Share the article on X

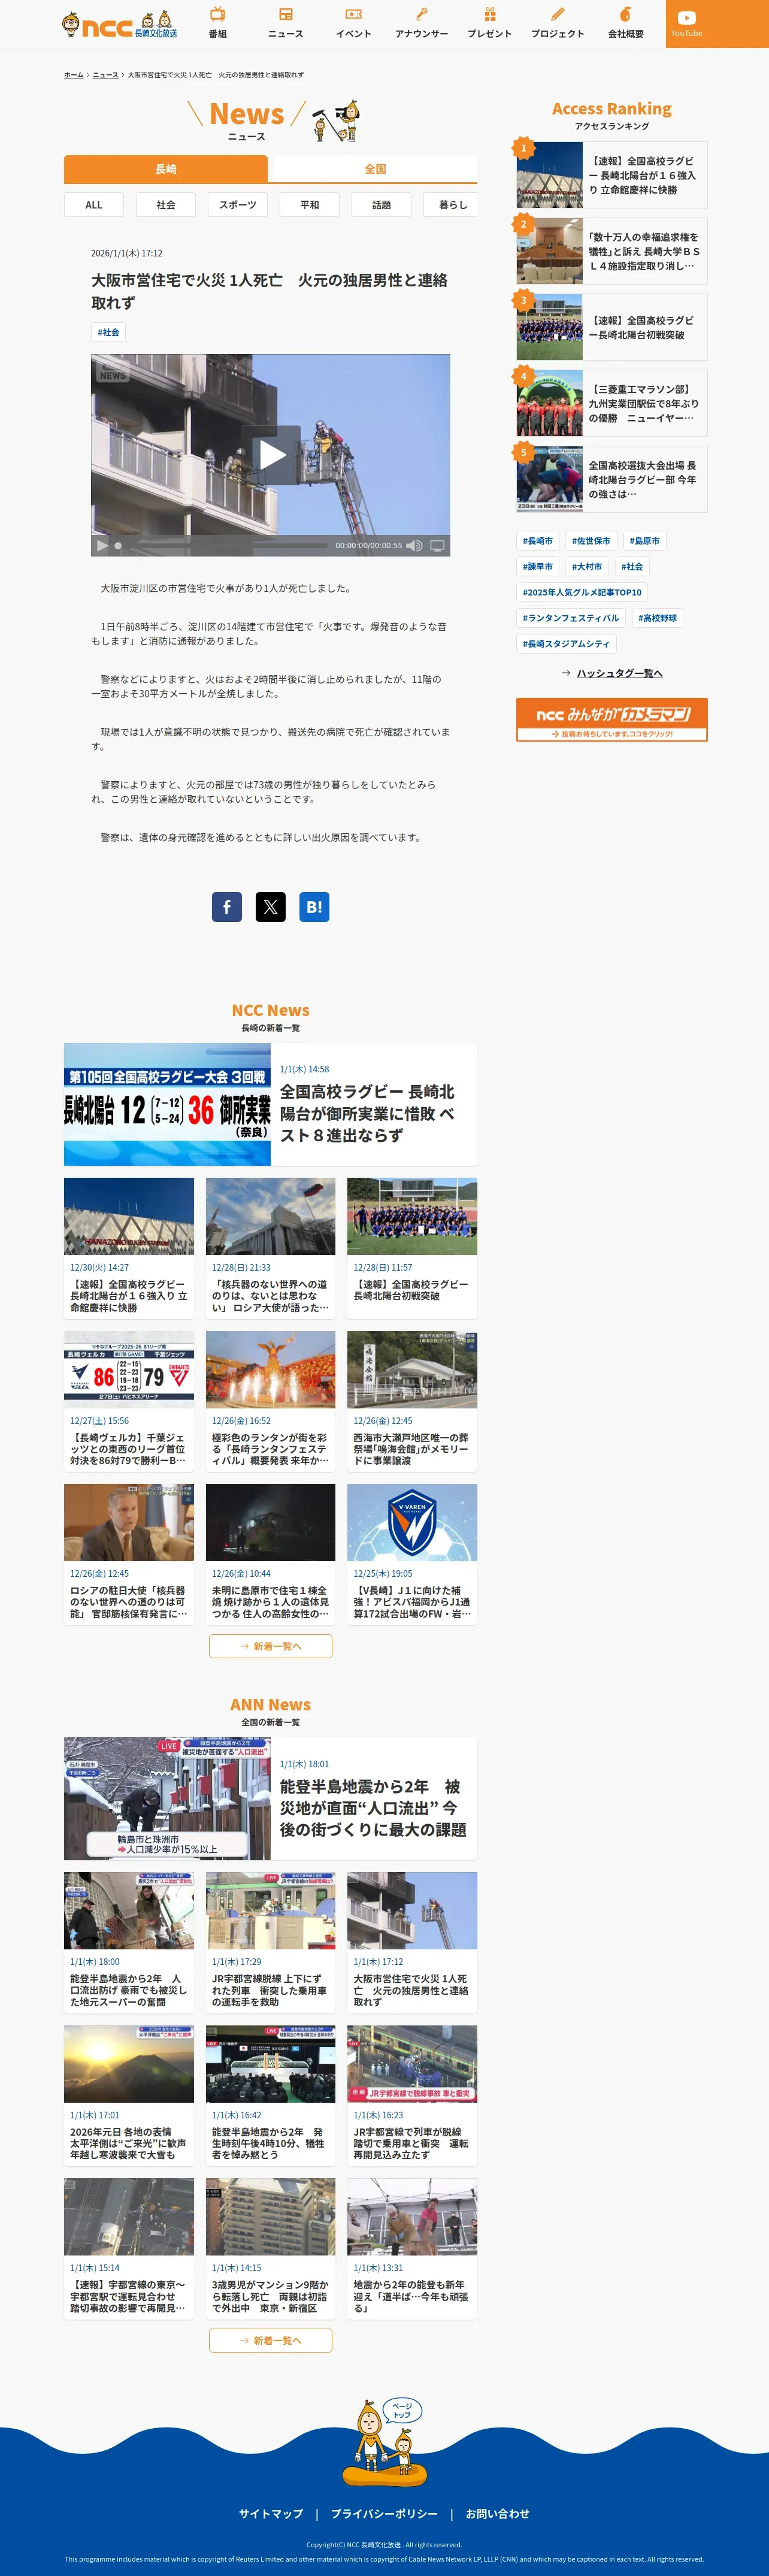pos(270,907)
